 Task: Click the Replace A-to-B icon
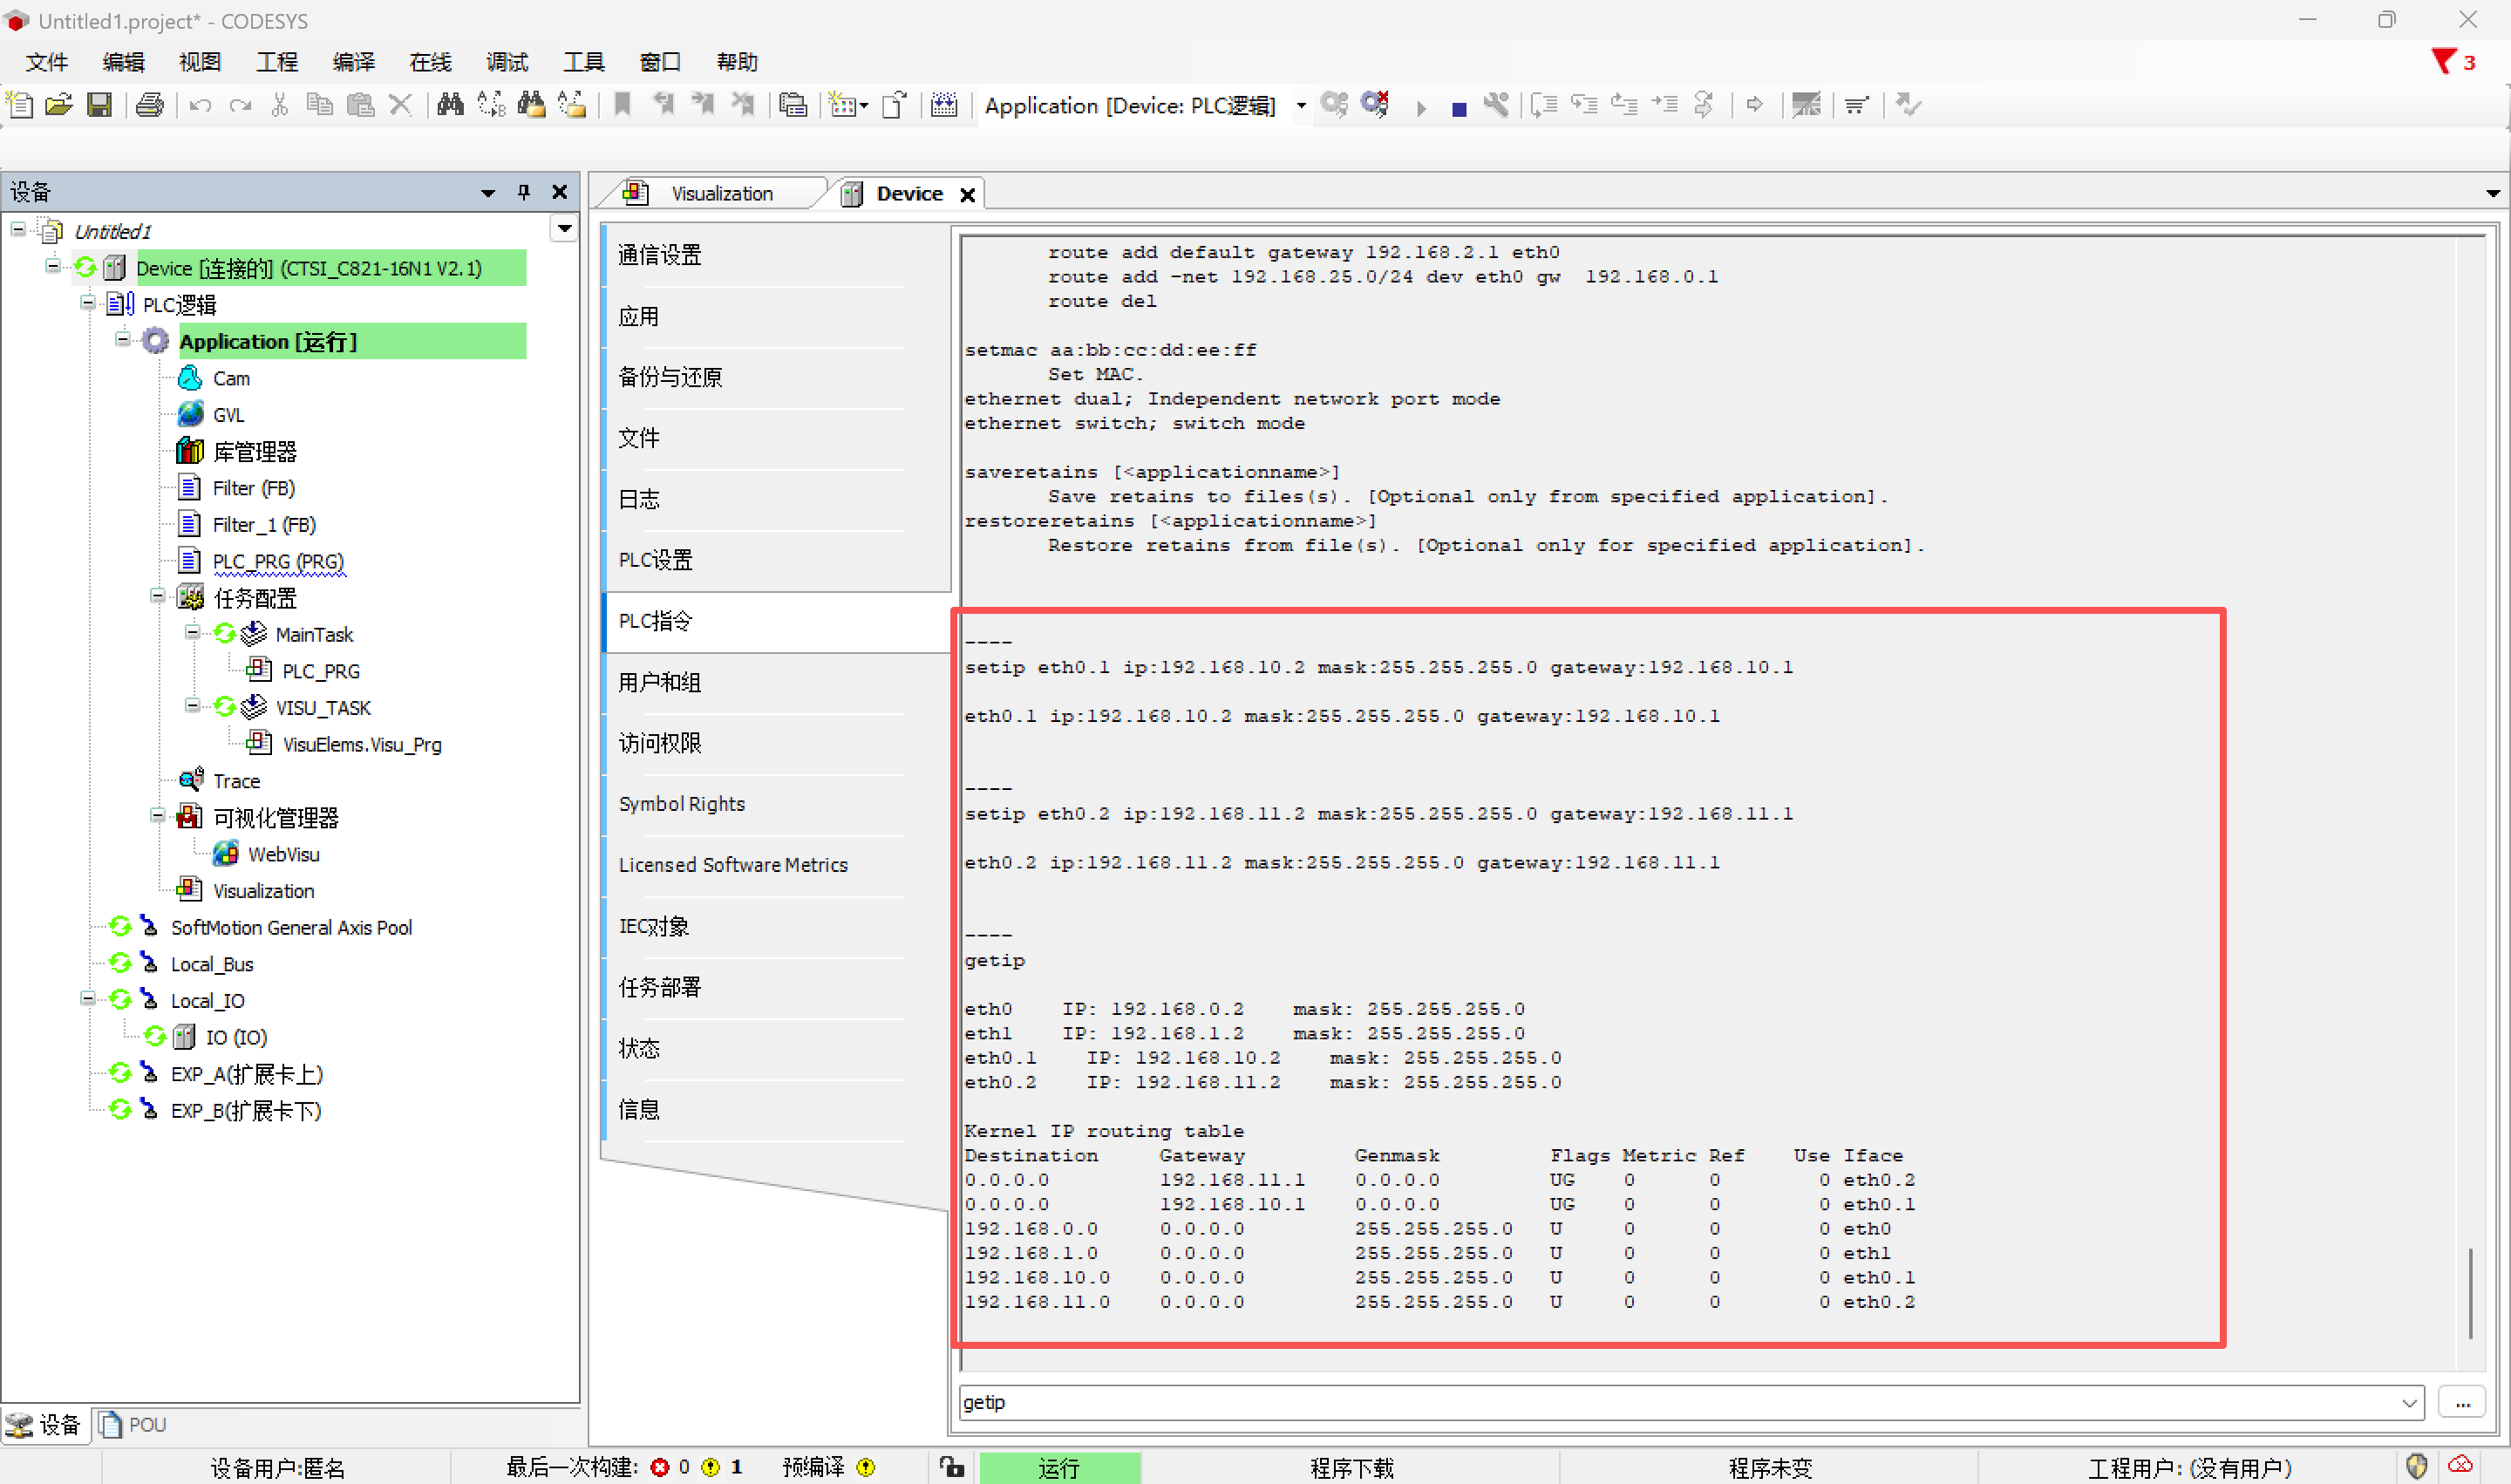tap(491, 104)
